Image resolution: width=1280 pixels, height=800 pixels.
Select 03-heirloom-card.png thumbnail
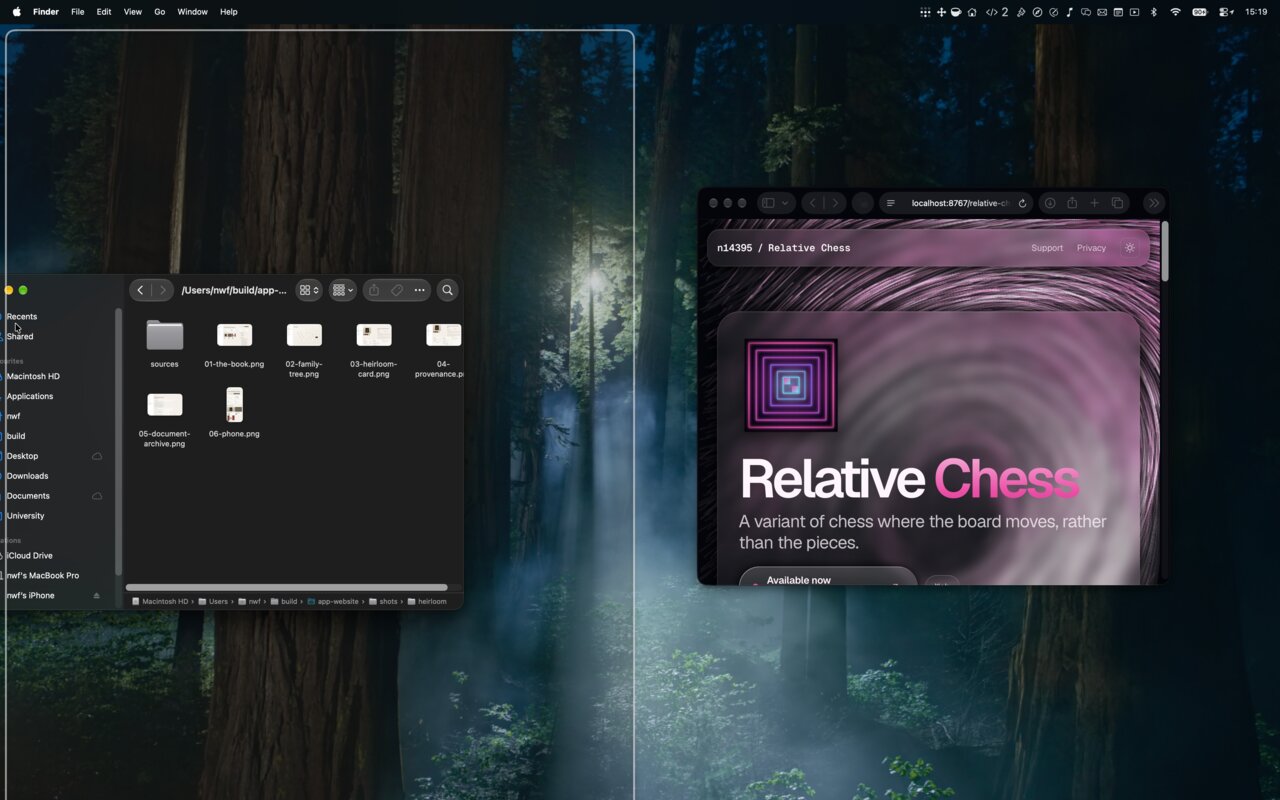click(374, 335)
